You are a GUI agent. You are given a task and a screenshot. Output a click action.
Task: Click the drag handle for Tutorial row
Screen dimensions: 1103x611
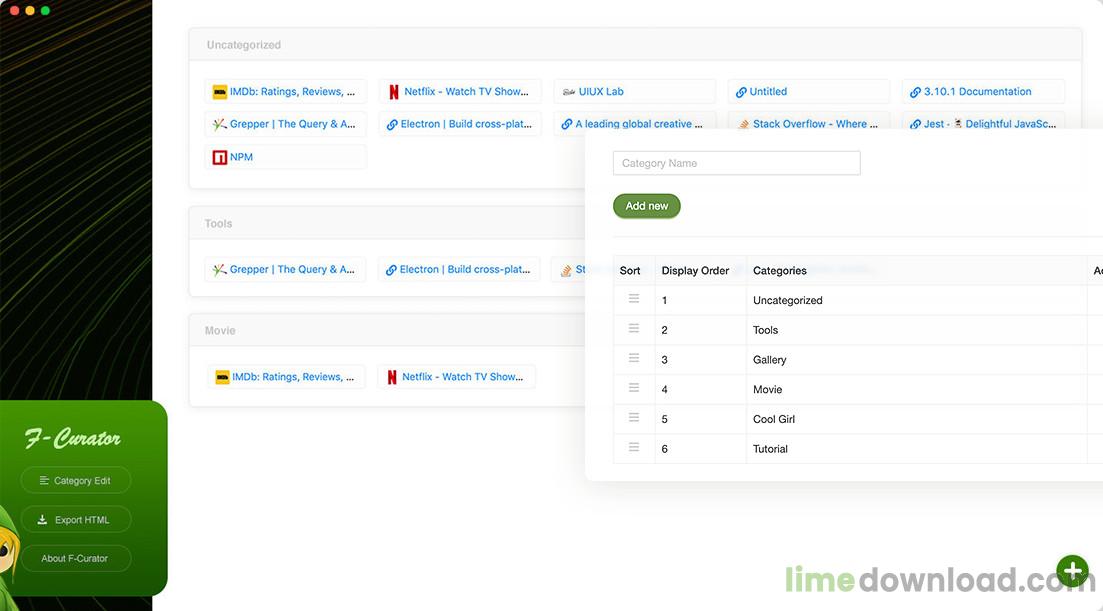(x=634, y=447)
